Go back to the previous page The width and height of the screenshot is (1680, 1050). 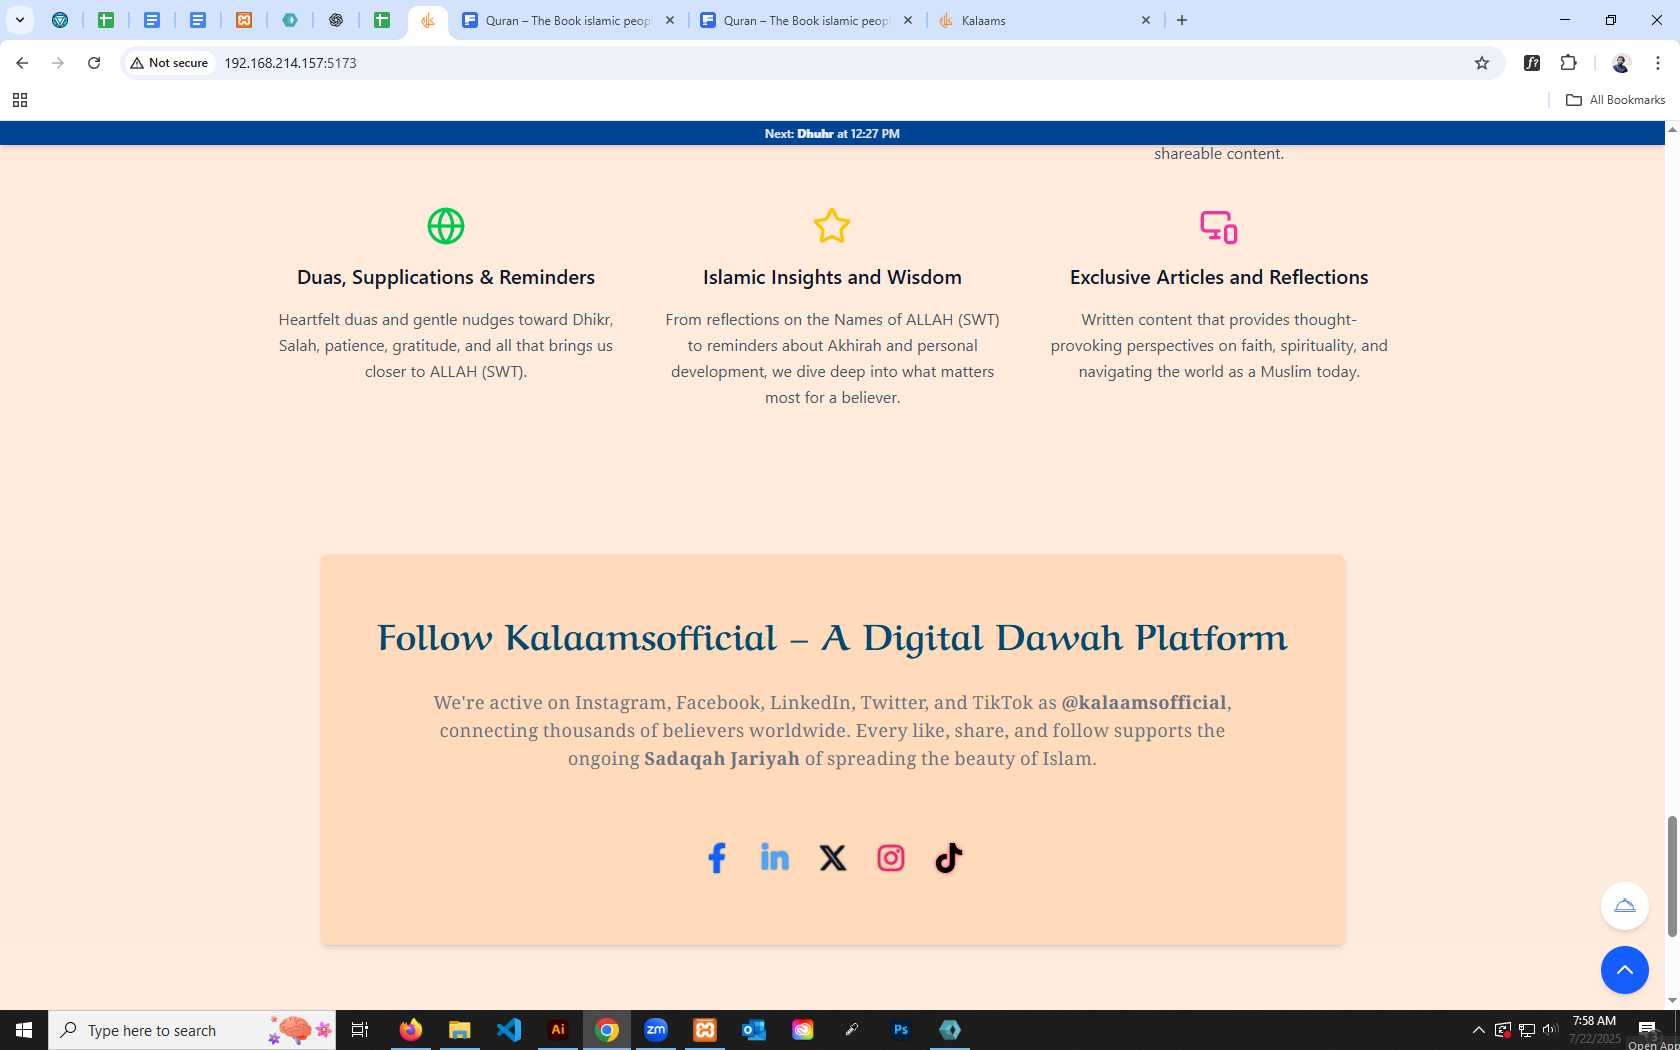tap(22, 63)
